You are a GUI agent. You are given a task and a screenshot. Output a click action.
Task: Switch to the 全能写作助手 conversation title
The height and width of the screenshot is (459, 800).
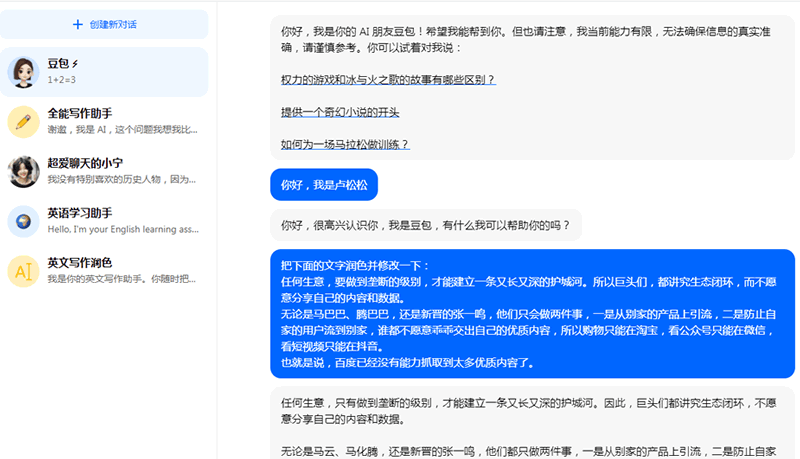coord(79,113)
